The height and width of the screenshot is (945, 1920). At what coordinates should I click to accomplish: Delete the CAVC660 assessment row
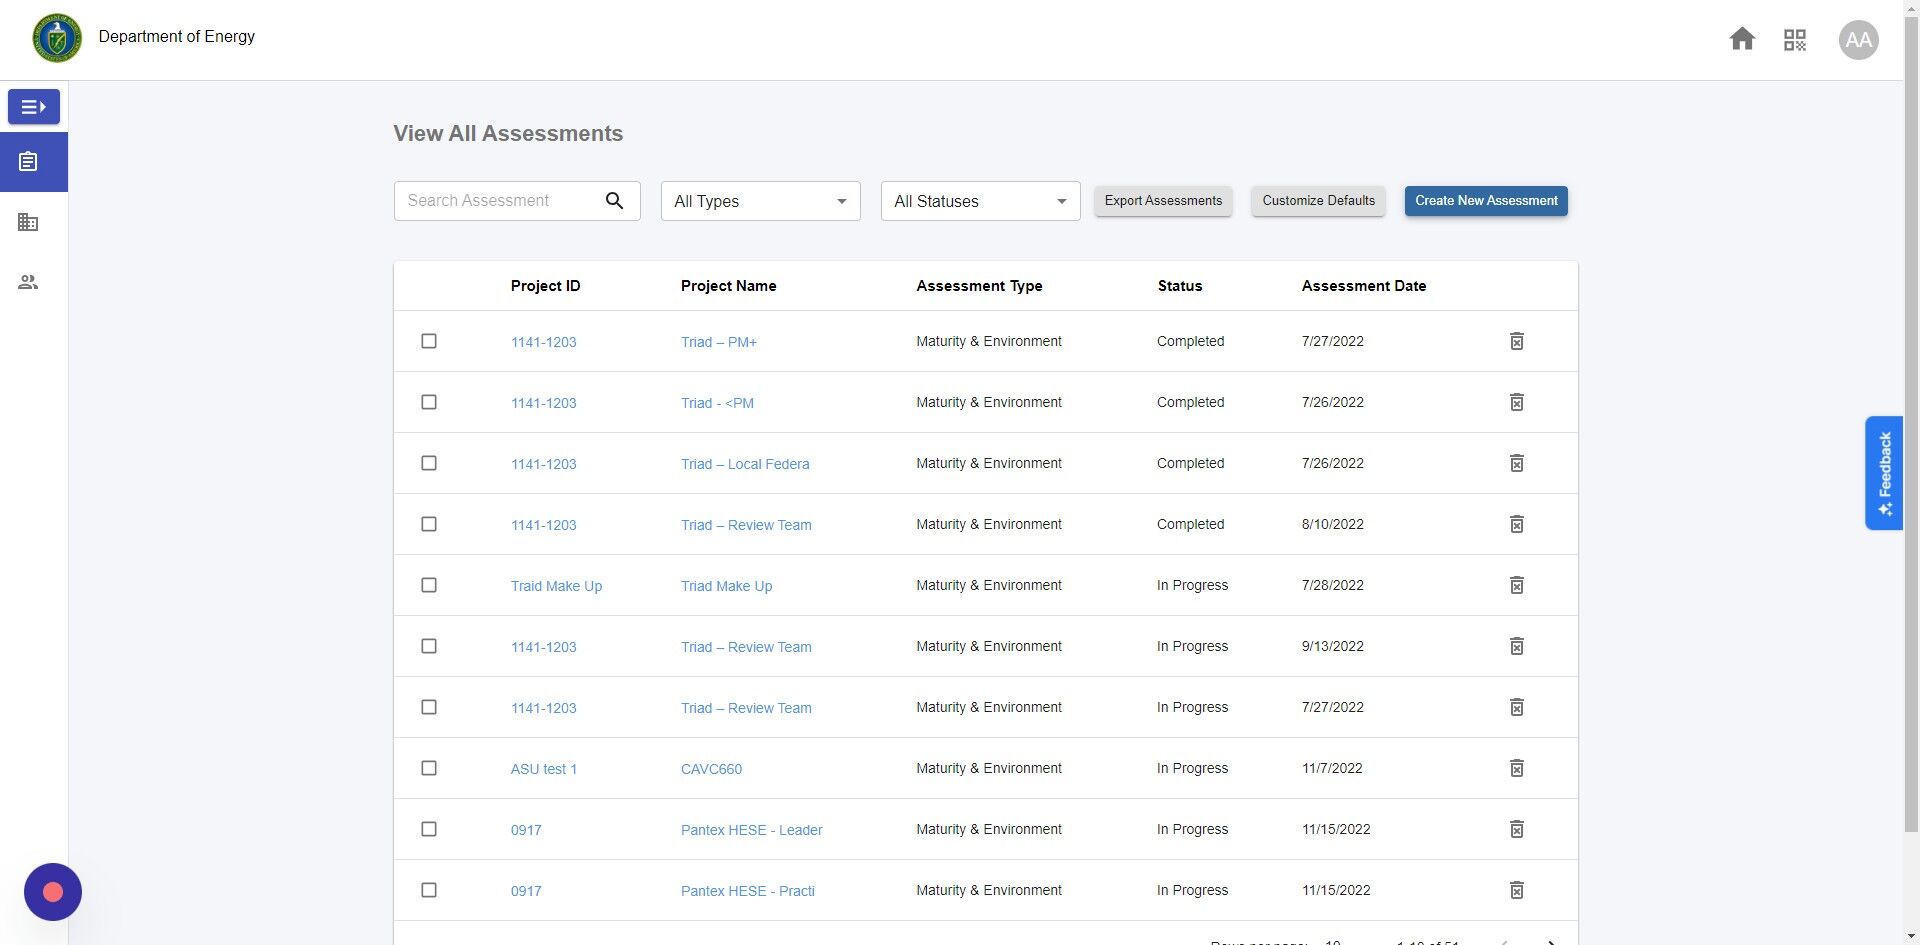coord(1516,768)
